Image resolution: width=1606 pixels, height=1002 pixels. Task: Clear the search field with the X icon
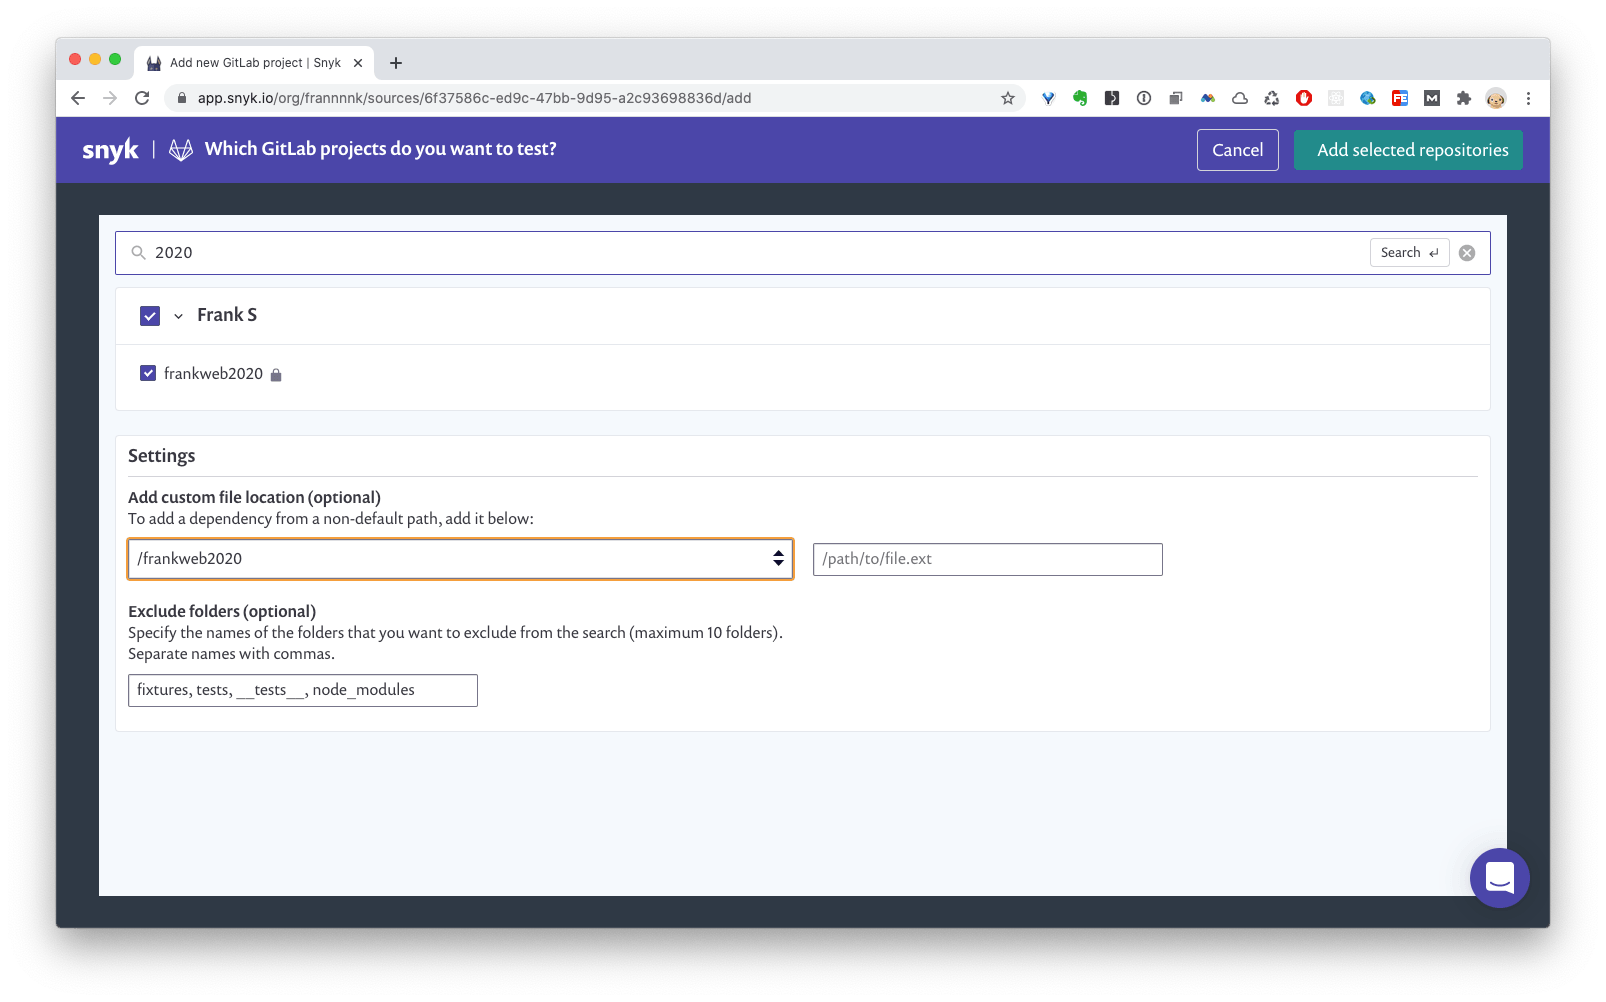point(1467,253)
